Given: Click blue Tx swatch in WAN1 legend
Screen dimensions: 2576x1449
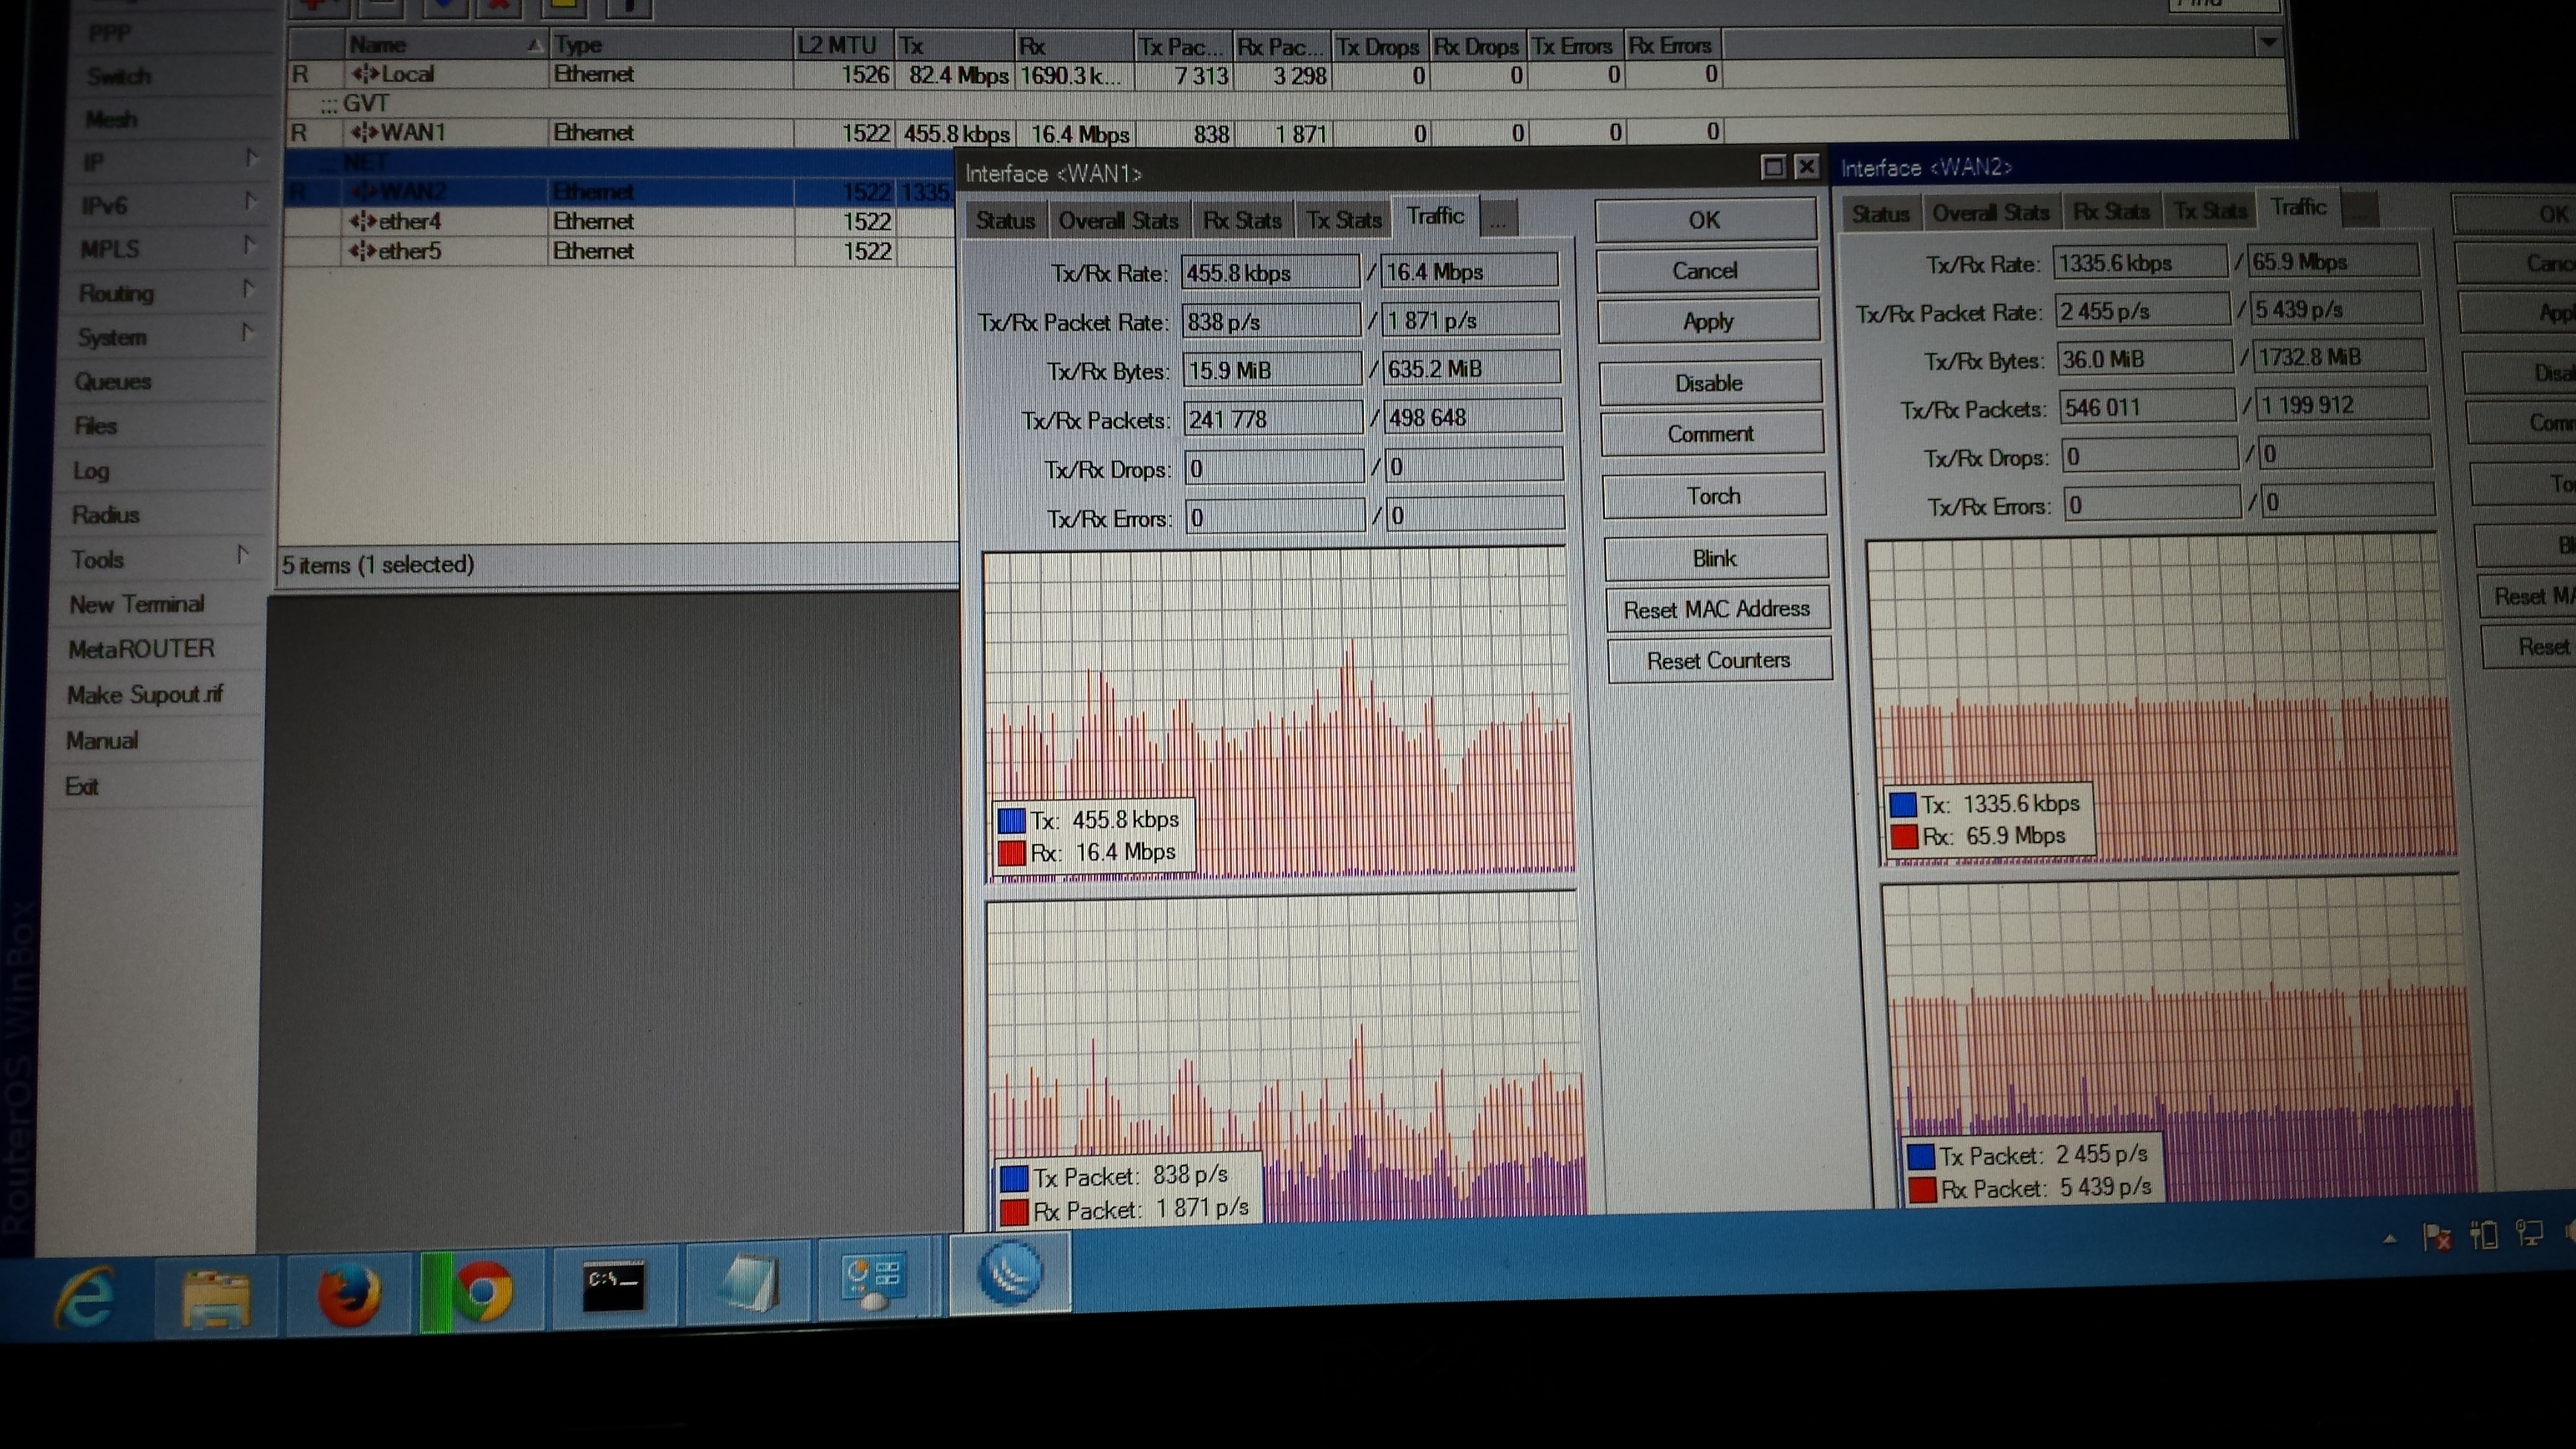Looking at the screenshot, I should coord(1011,821).
